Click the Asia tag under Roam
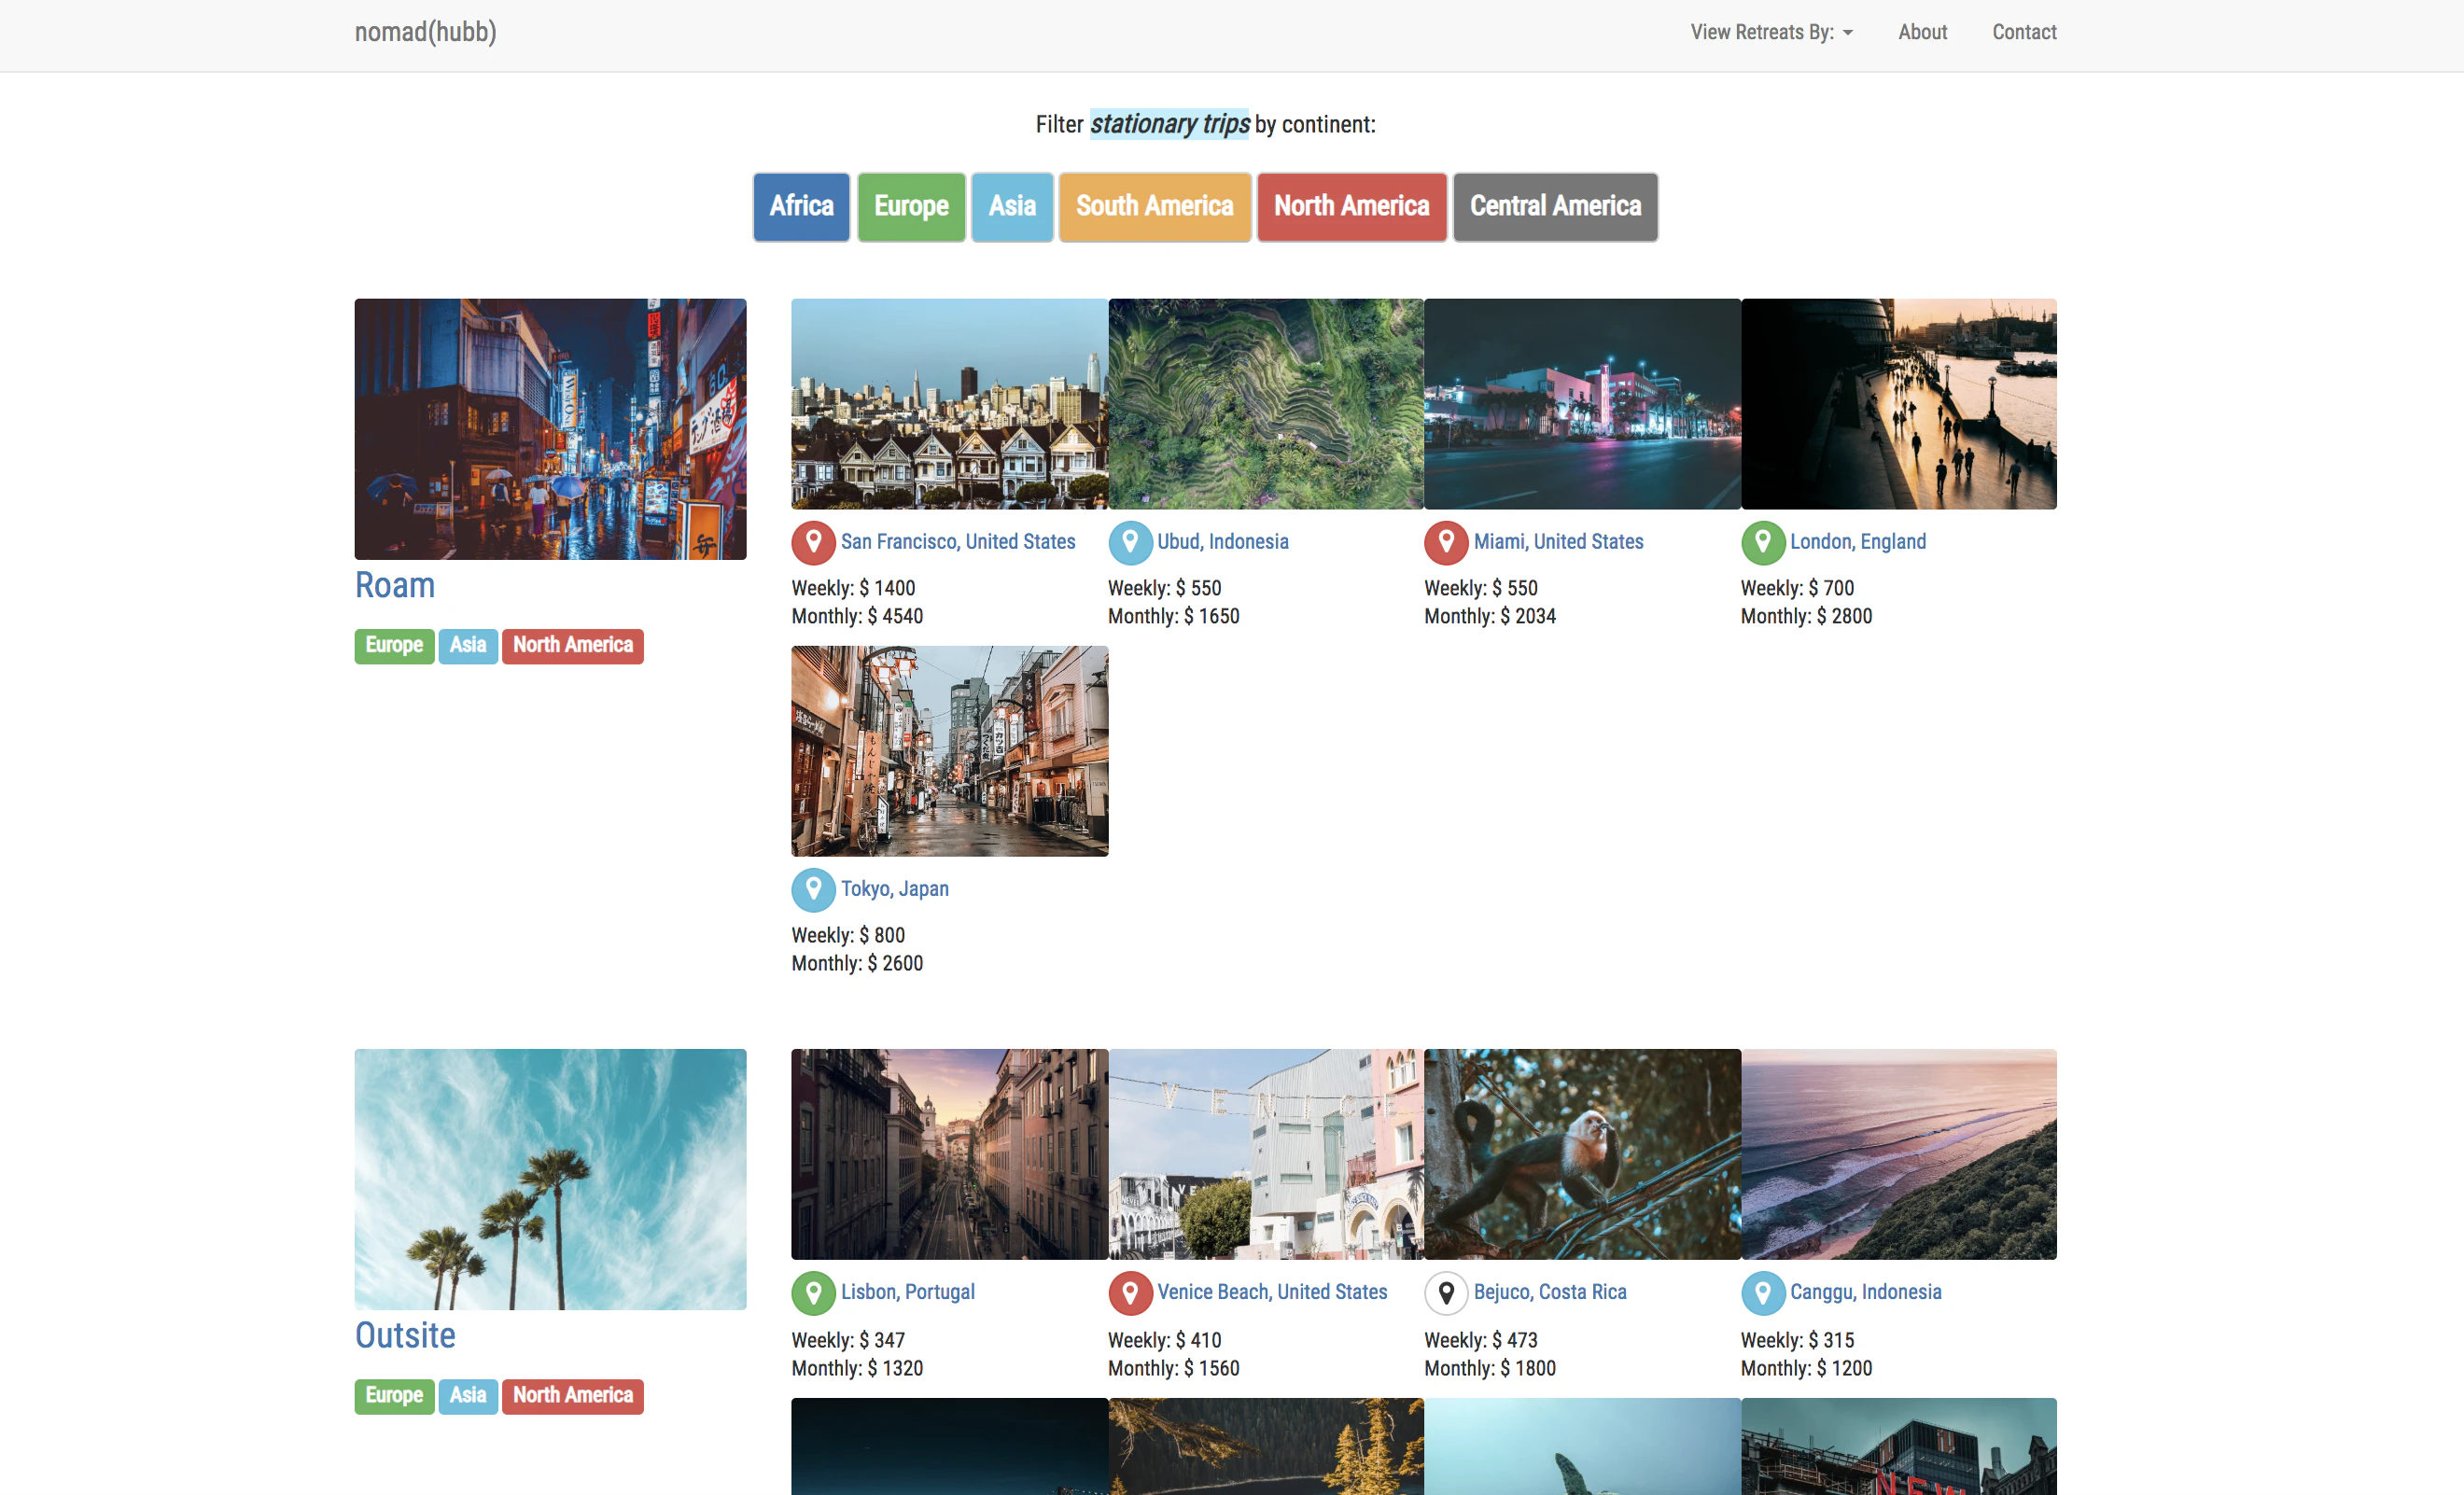Screen dimensions: 2464x1495 [x=467, y=645]
